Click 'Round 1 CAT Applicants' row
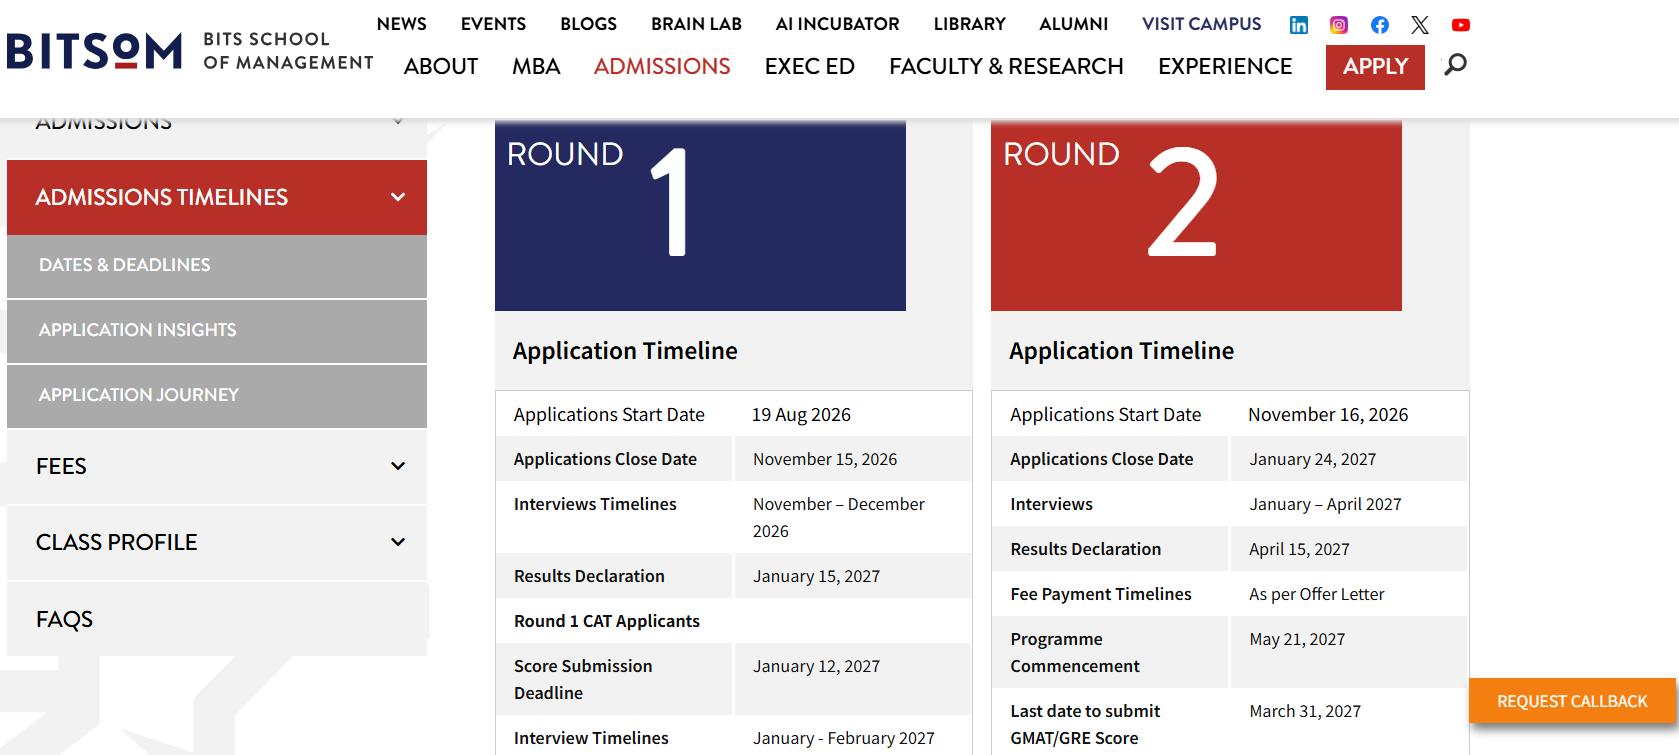The width and height of the screenshot is (1679, 755). (734, 621)
